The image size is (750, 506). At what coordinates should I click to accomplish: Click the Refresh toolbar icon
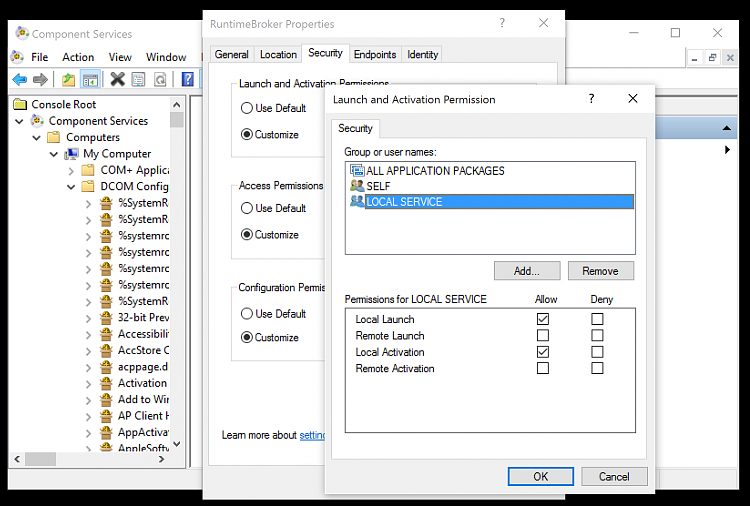tap(160, 79)
